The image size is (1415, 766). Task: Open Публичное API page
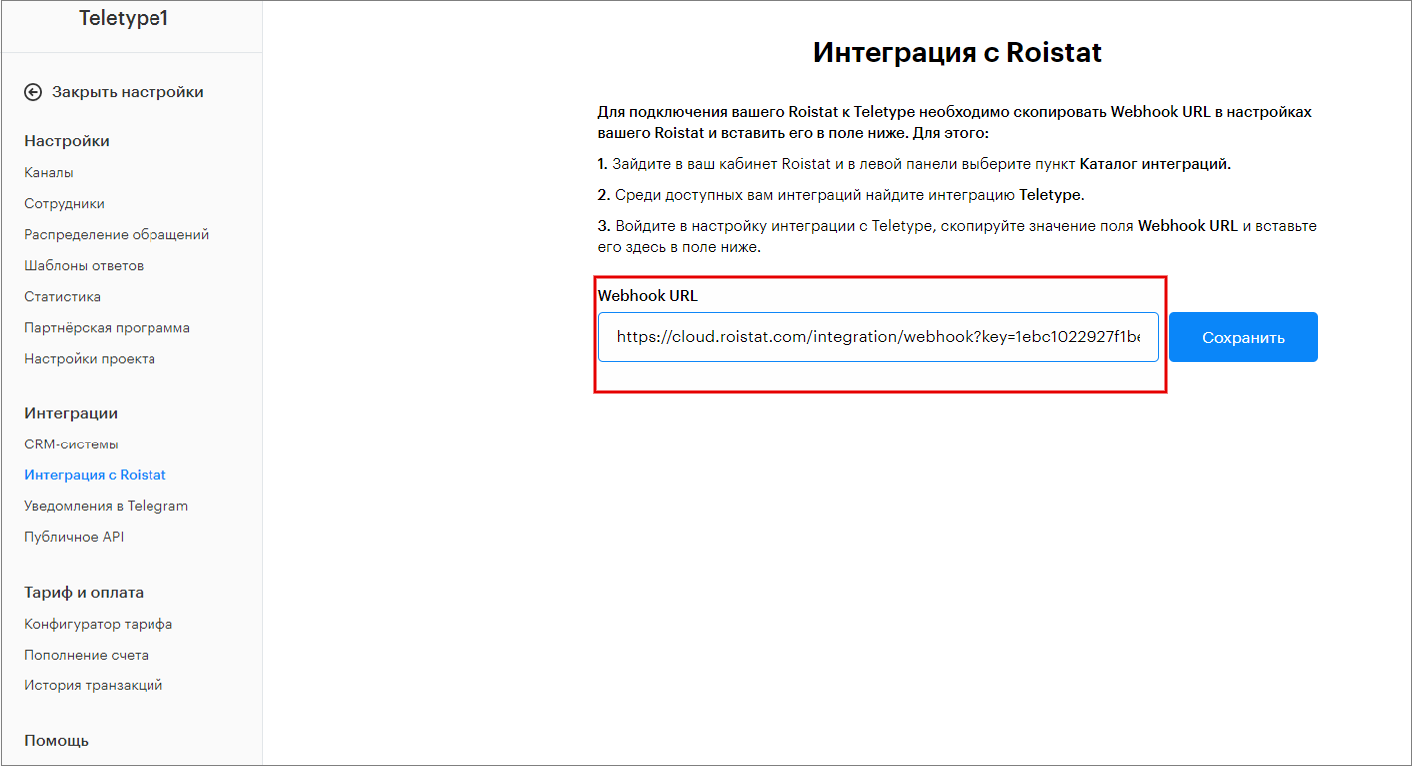[x=74, y=537]
